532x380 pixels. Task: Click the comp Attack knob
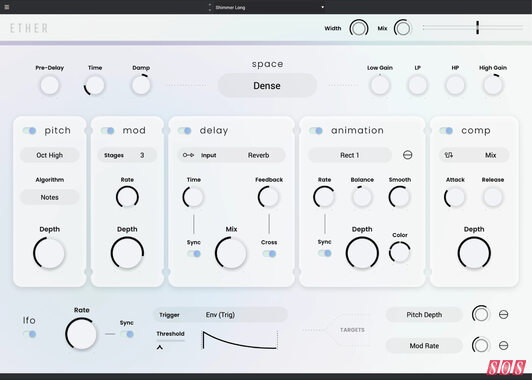point(455,197)
